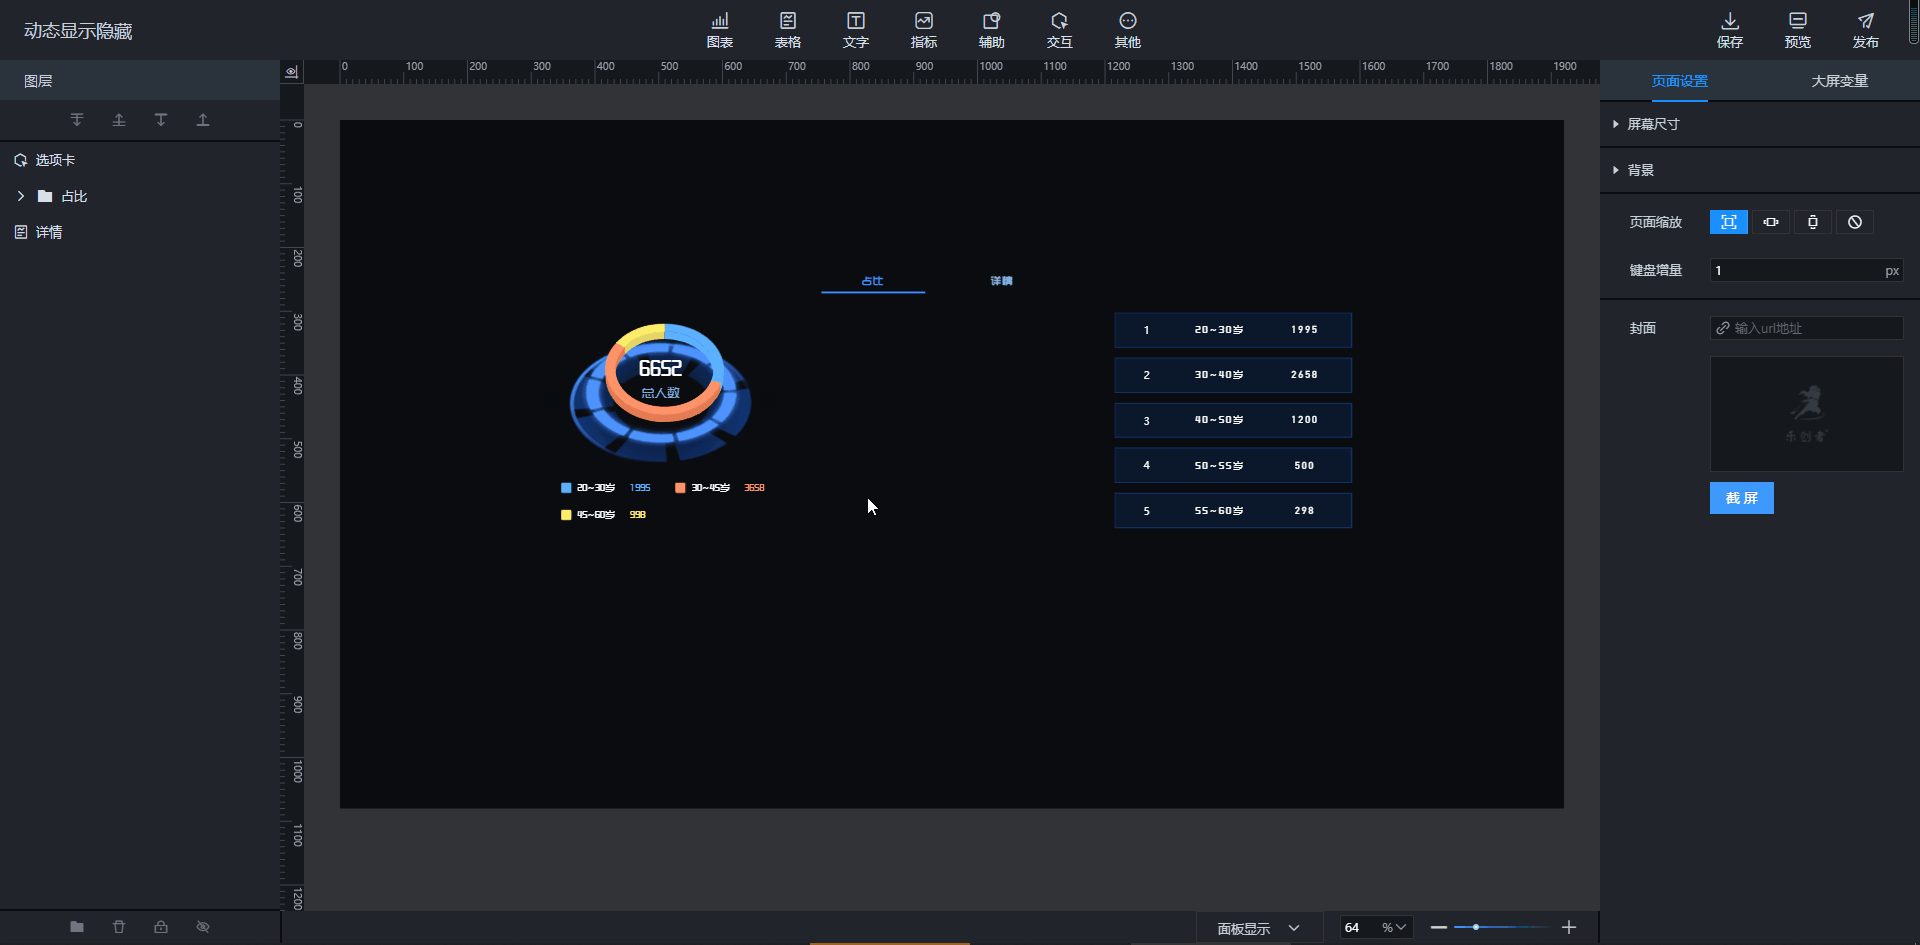
Task: Open 预览 preview mode
Action: 1797,30
